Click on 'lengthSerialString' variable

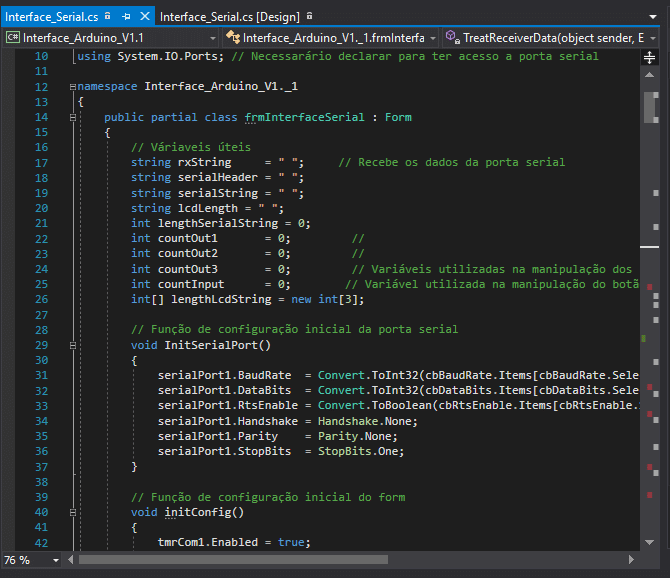tap(218, 223)
